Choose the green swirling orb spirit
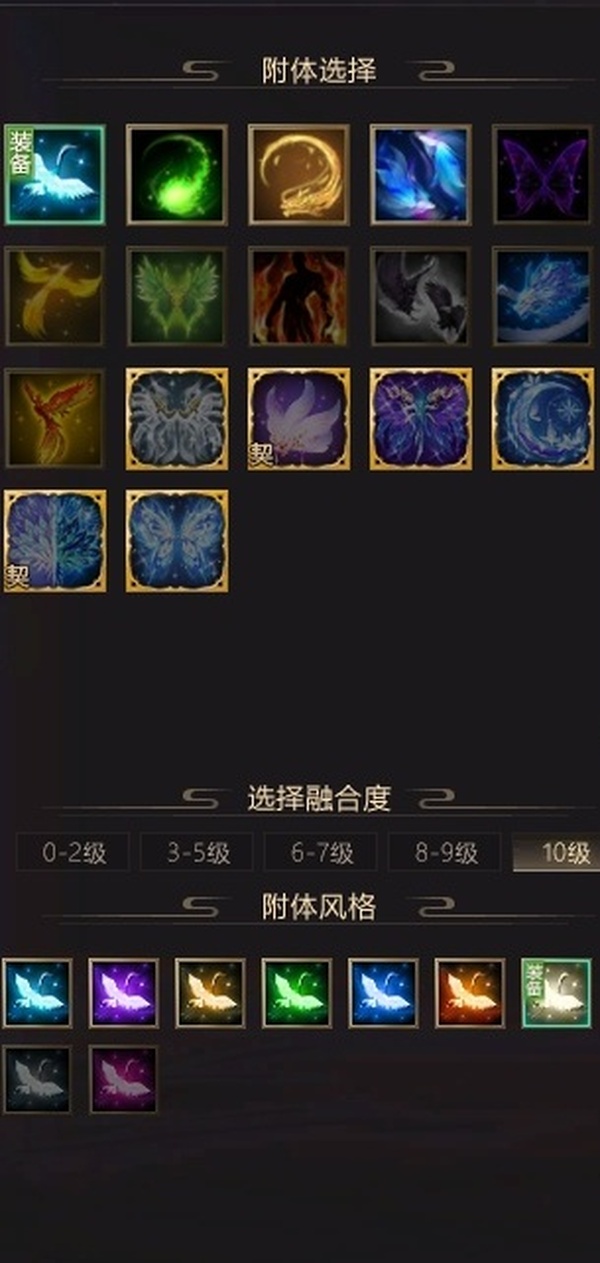This screenshot has width=600, height=1263. click(x=177, y=174)
